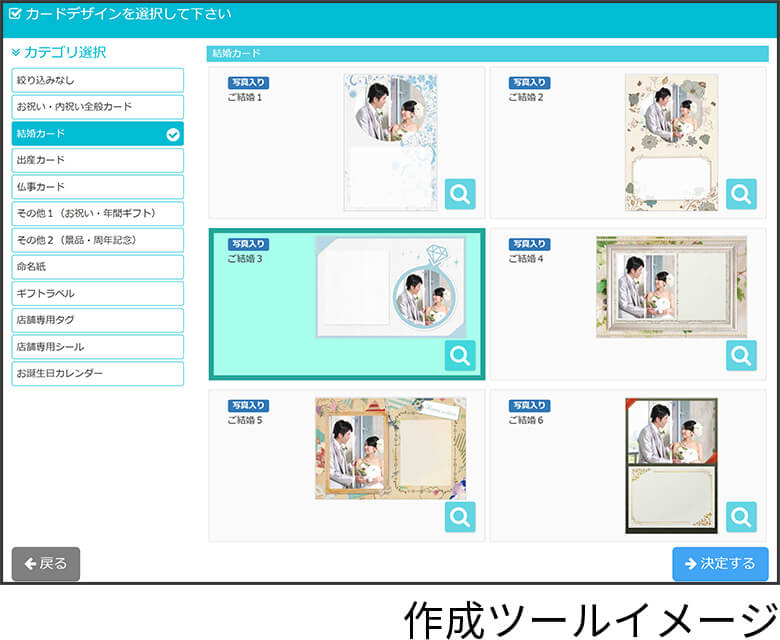Image resolution: width=780 pixels, height=640 pixels.
Task: Select お誕生日カレンダー category
Action: tap(97, 374)
